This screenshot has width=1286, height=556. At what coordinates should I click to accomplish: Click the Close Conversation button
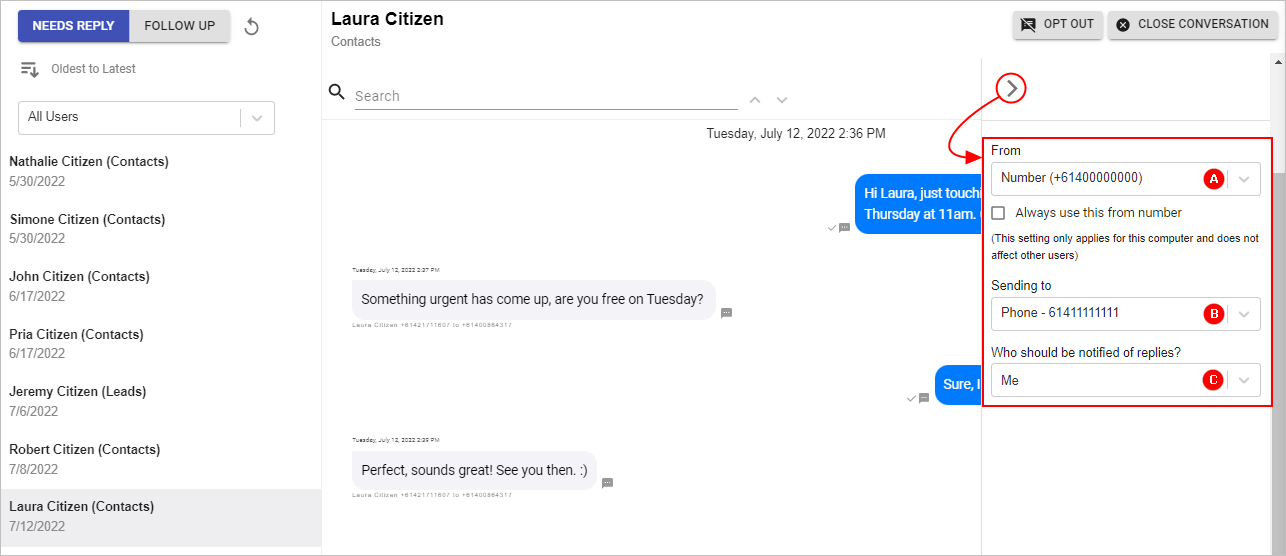(x=1193, y=24)
